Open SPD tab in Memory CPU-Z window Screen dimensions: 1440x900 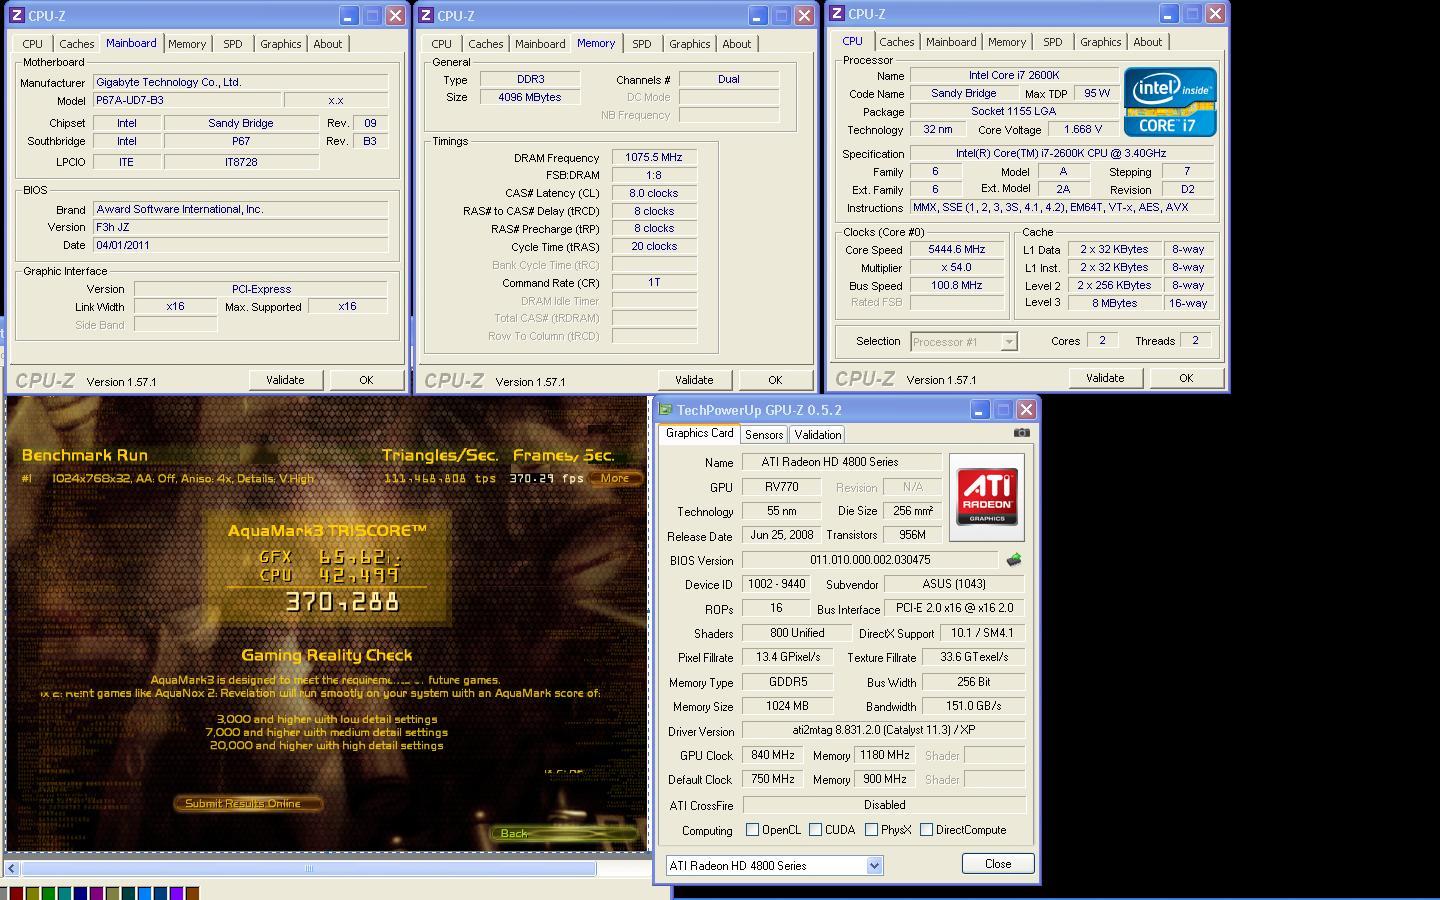[x=642, y=44]
